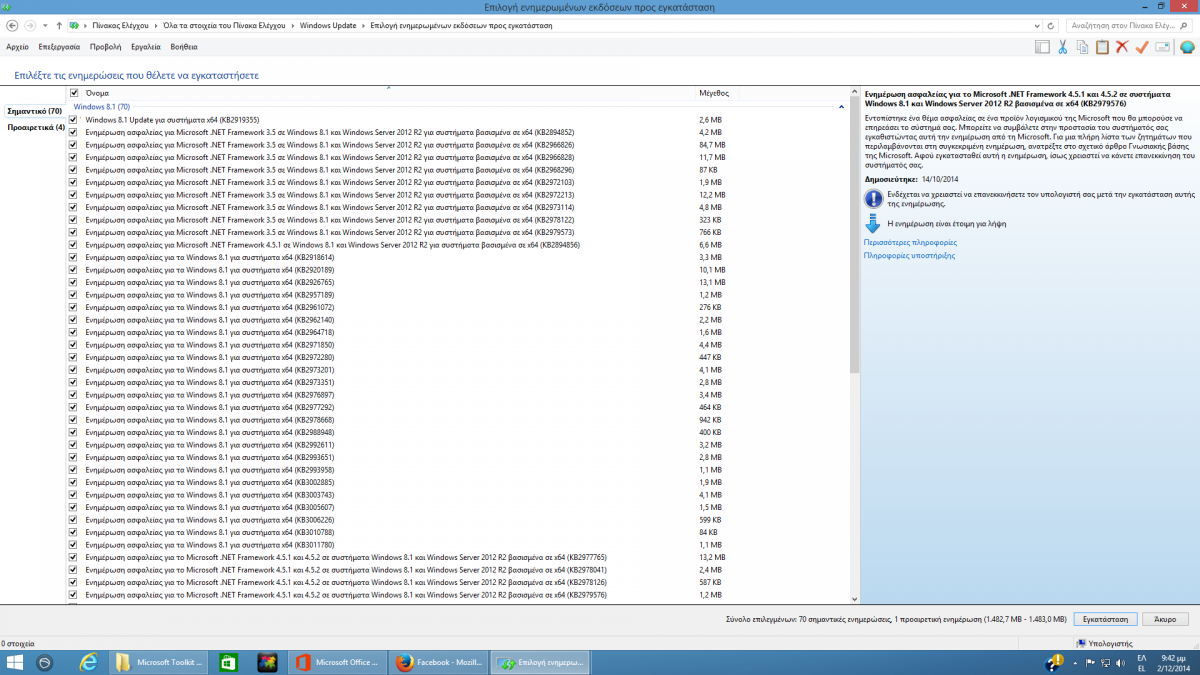The image size is (1200, 675).
Task: Click the Άκυρο button
Action: [1164, 619]
